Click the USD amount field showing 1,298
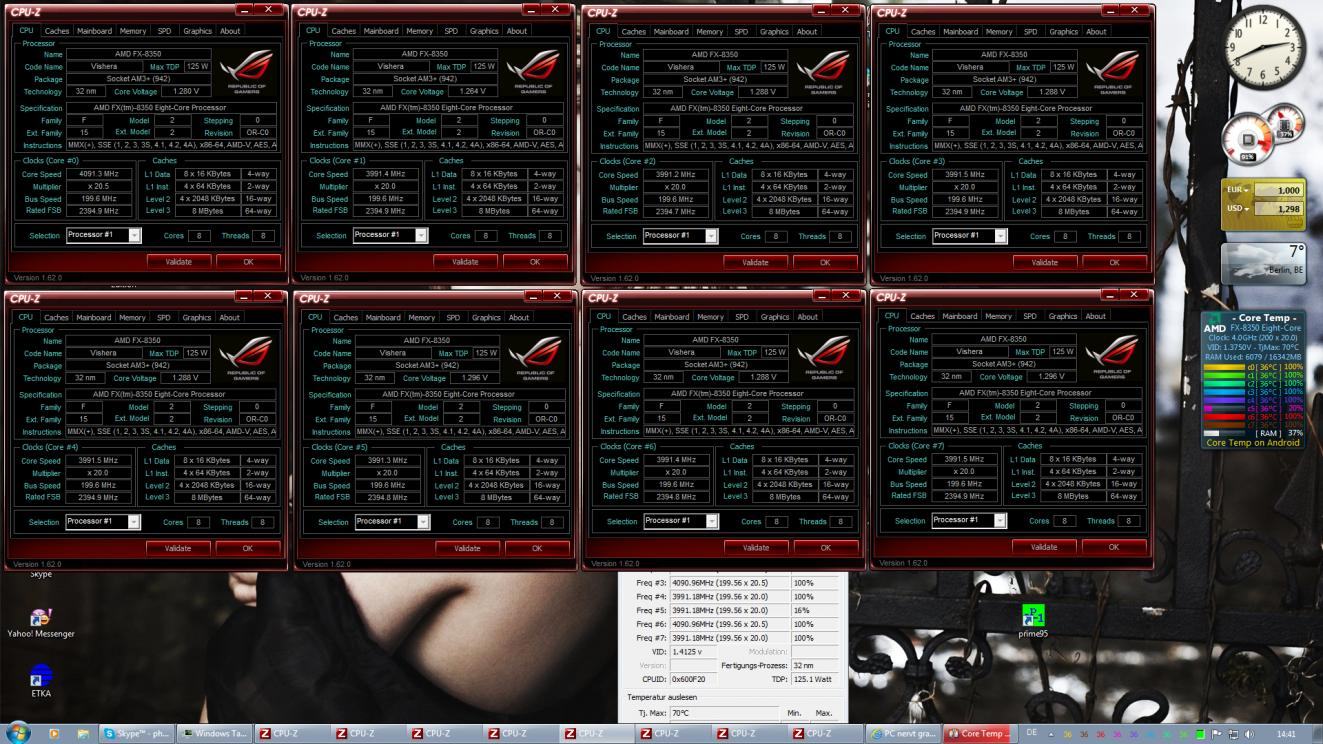This screenshot has height=744, width=1323. 1279,209
